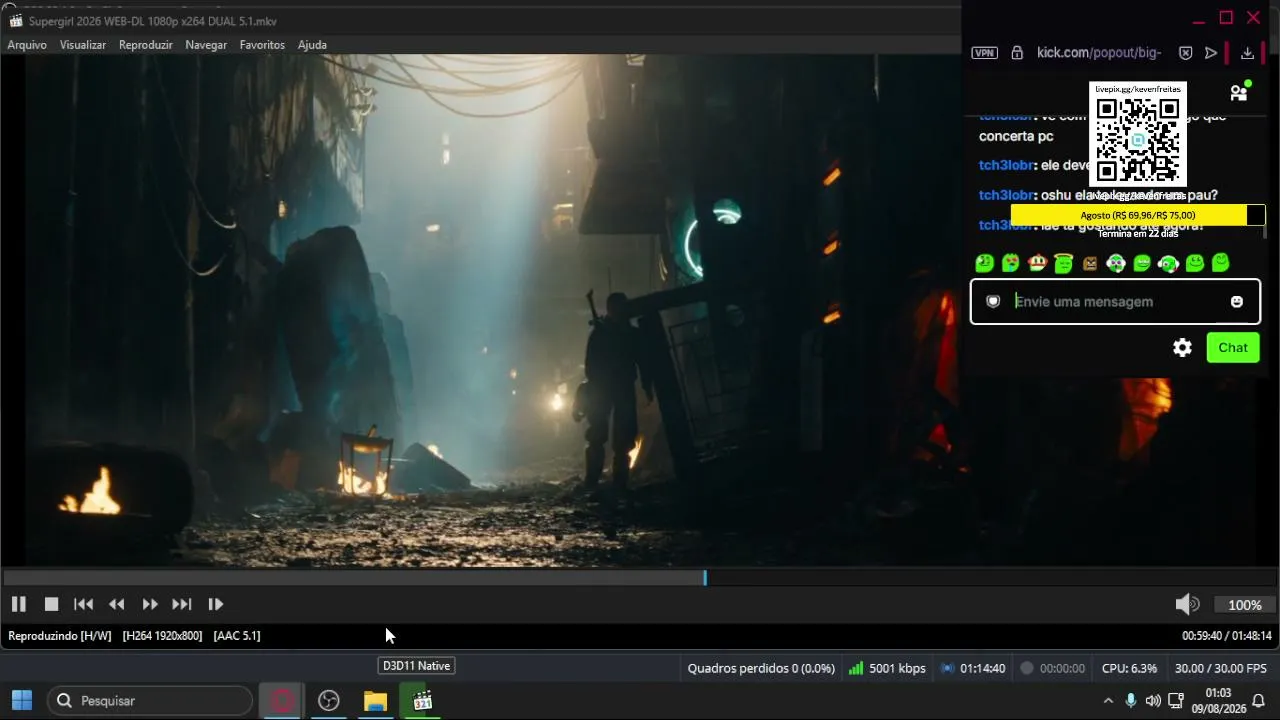Pause the movie playback
Image resolution: width=1280 pixels, height=720 pixels.
(18, 604)
